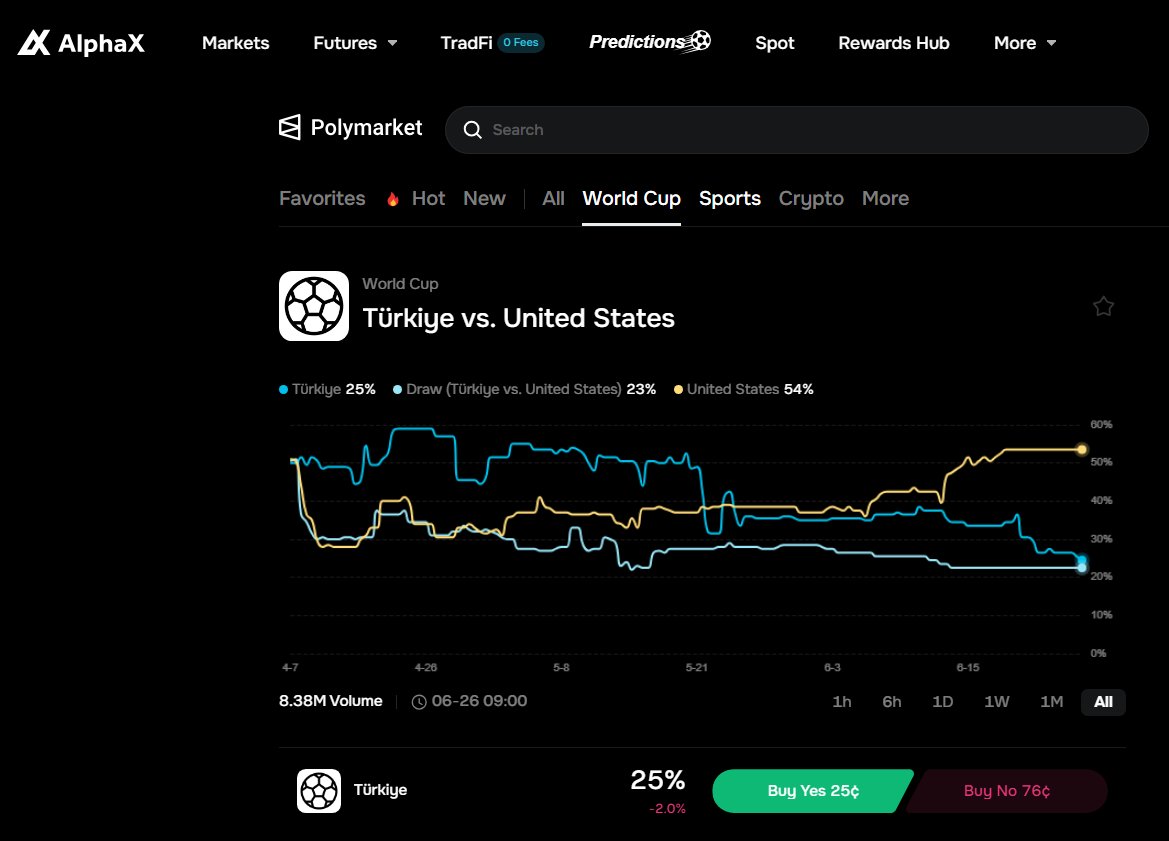Click the Polymarket logo icon
Image resolution: width=1169 pixels, height=841 pixels.
[x=290, y=127]
